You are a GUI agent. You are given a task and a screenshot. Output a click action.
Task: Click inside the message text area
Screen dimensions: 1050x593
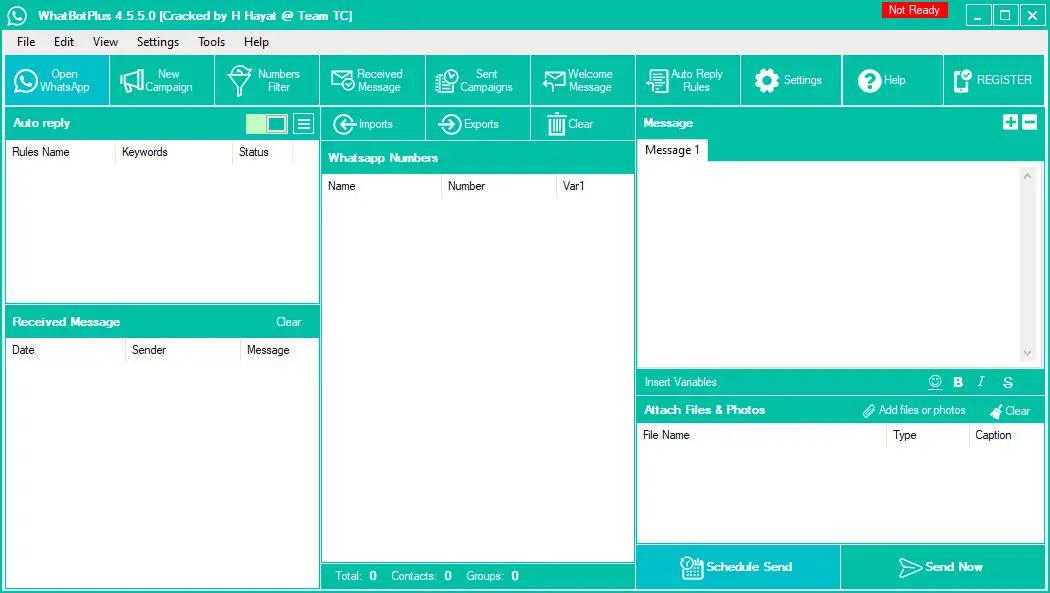point(828,265)
